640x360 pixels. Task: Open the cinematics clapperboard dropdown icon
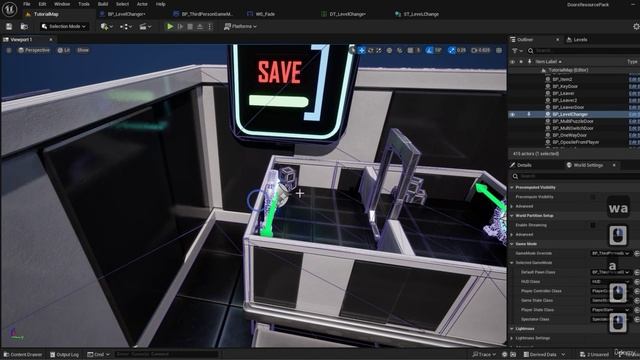pos(145,27)
